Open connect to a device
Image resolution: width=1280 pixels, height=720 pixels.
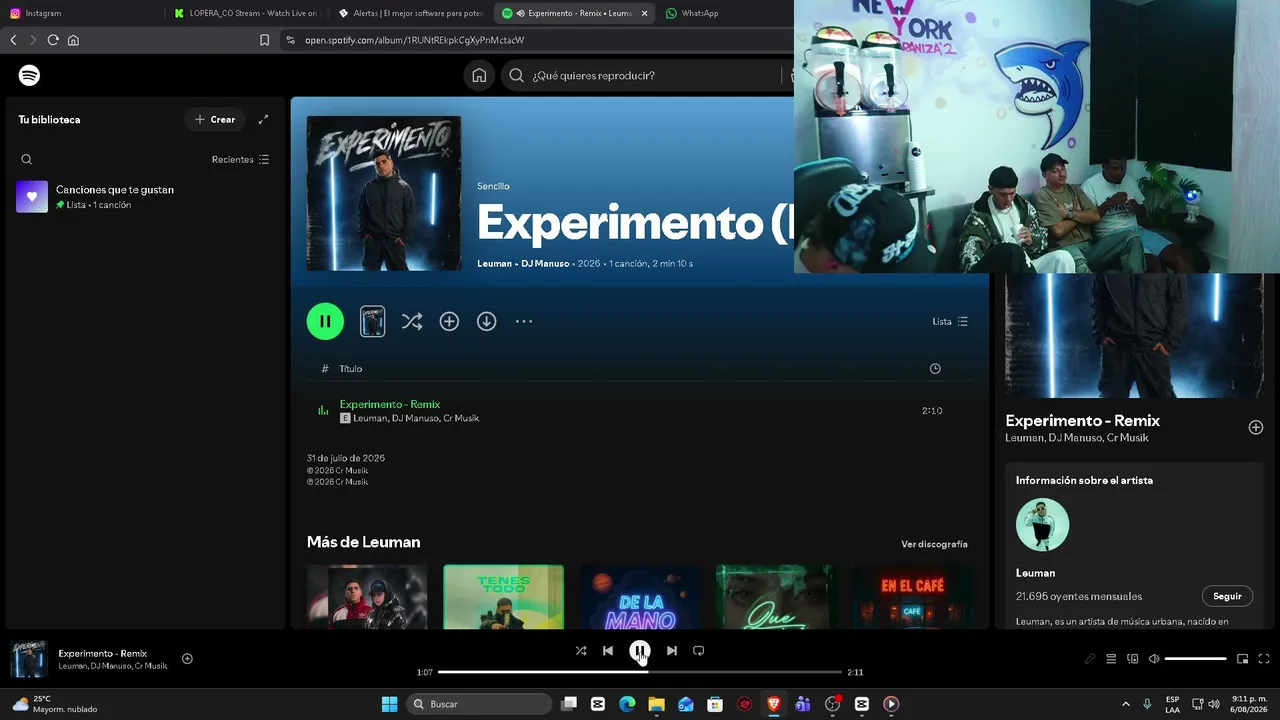pos(1133,659)
